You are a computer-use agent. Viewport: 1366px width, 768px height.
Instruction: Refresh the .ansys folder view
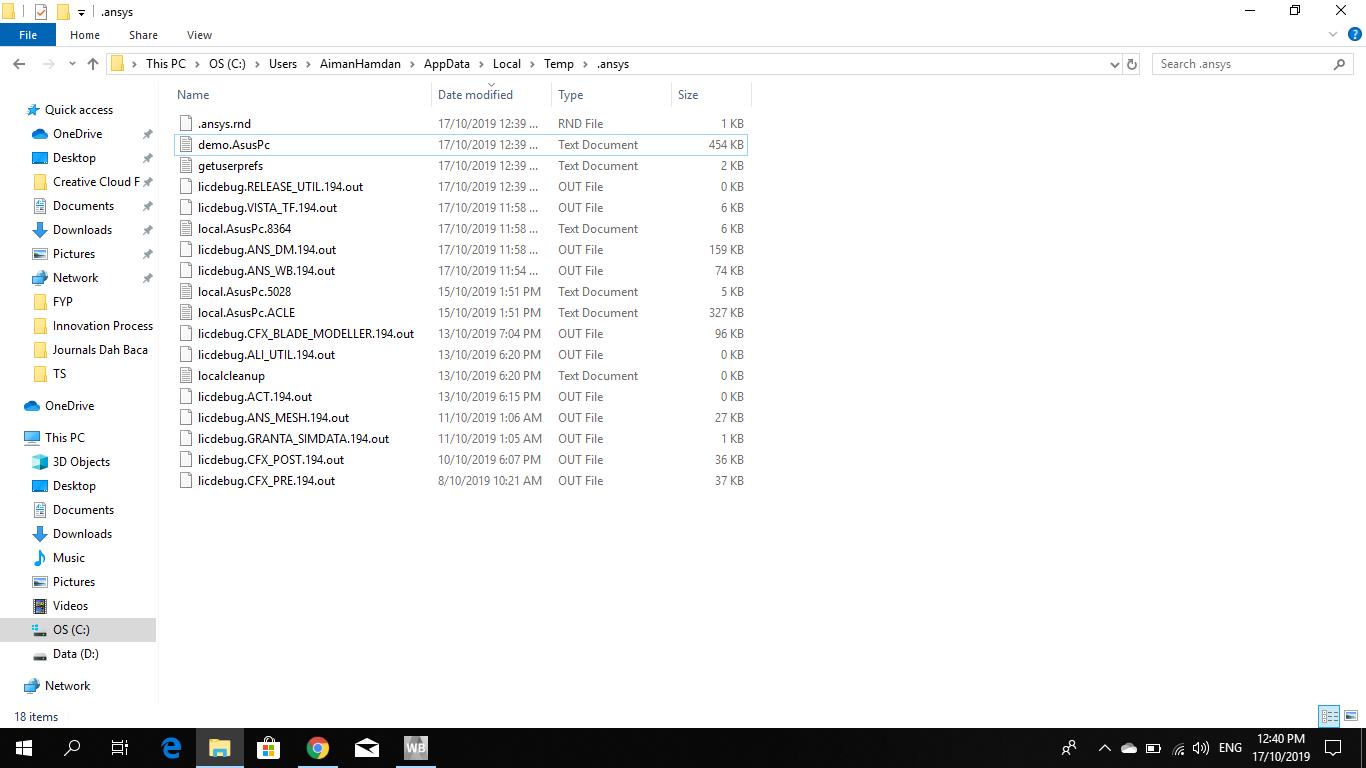1132,64
